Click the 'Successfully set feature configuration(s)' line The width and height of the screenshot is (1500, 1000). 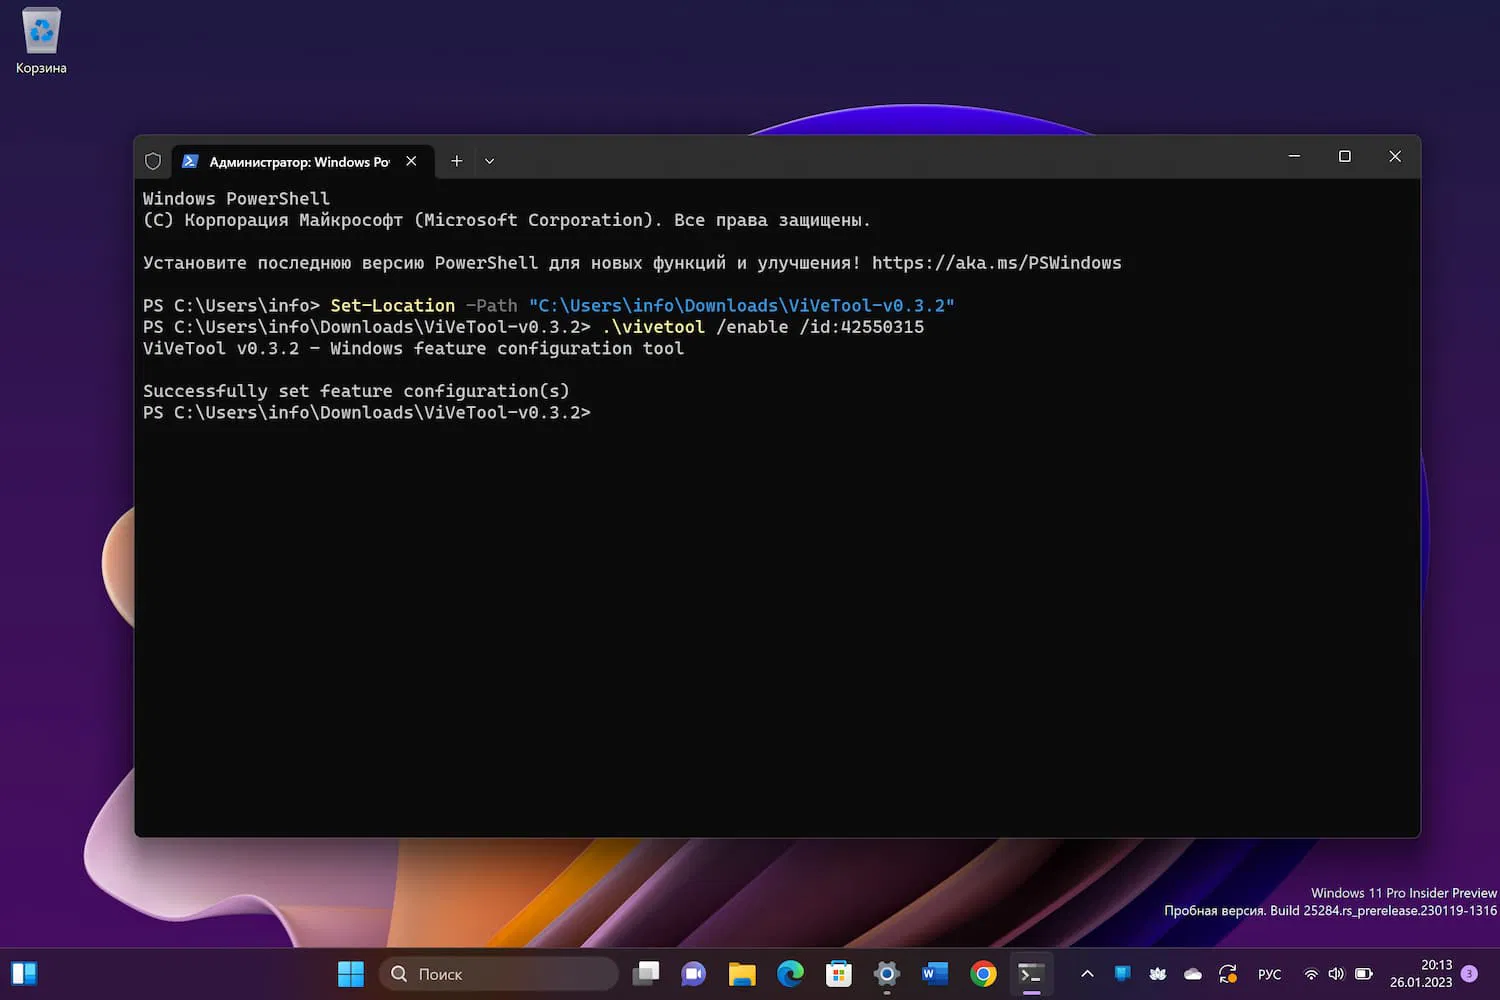coord(356,391)
